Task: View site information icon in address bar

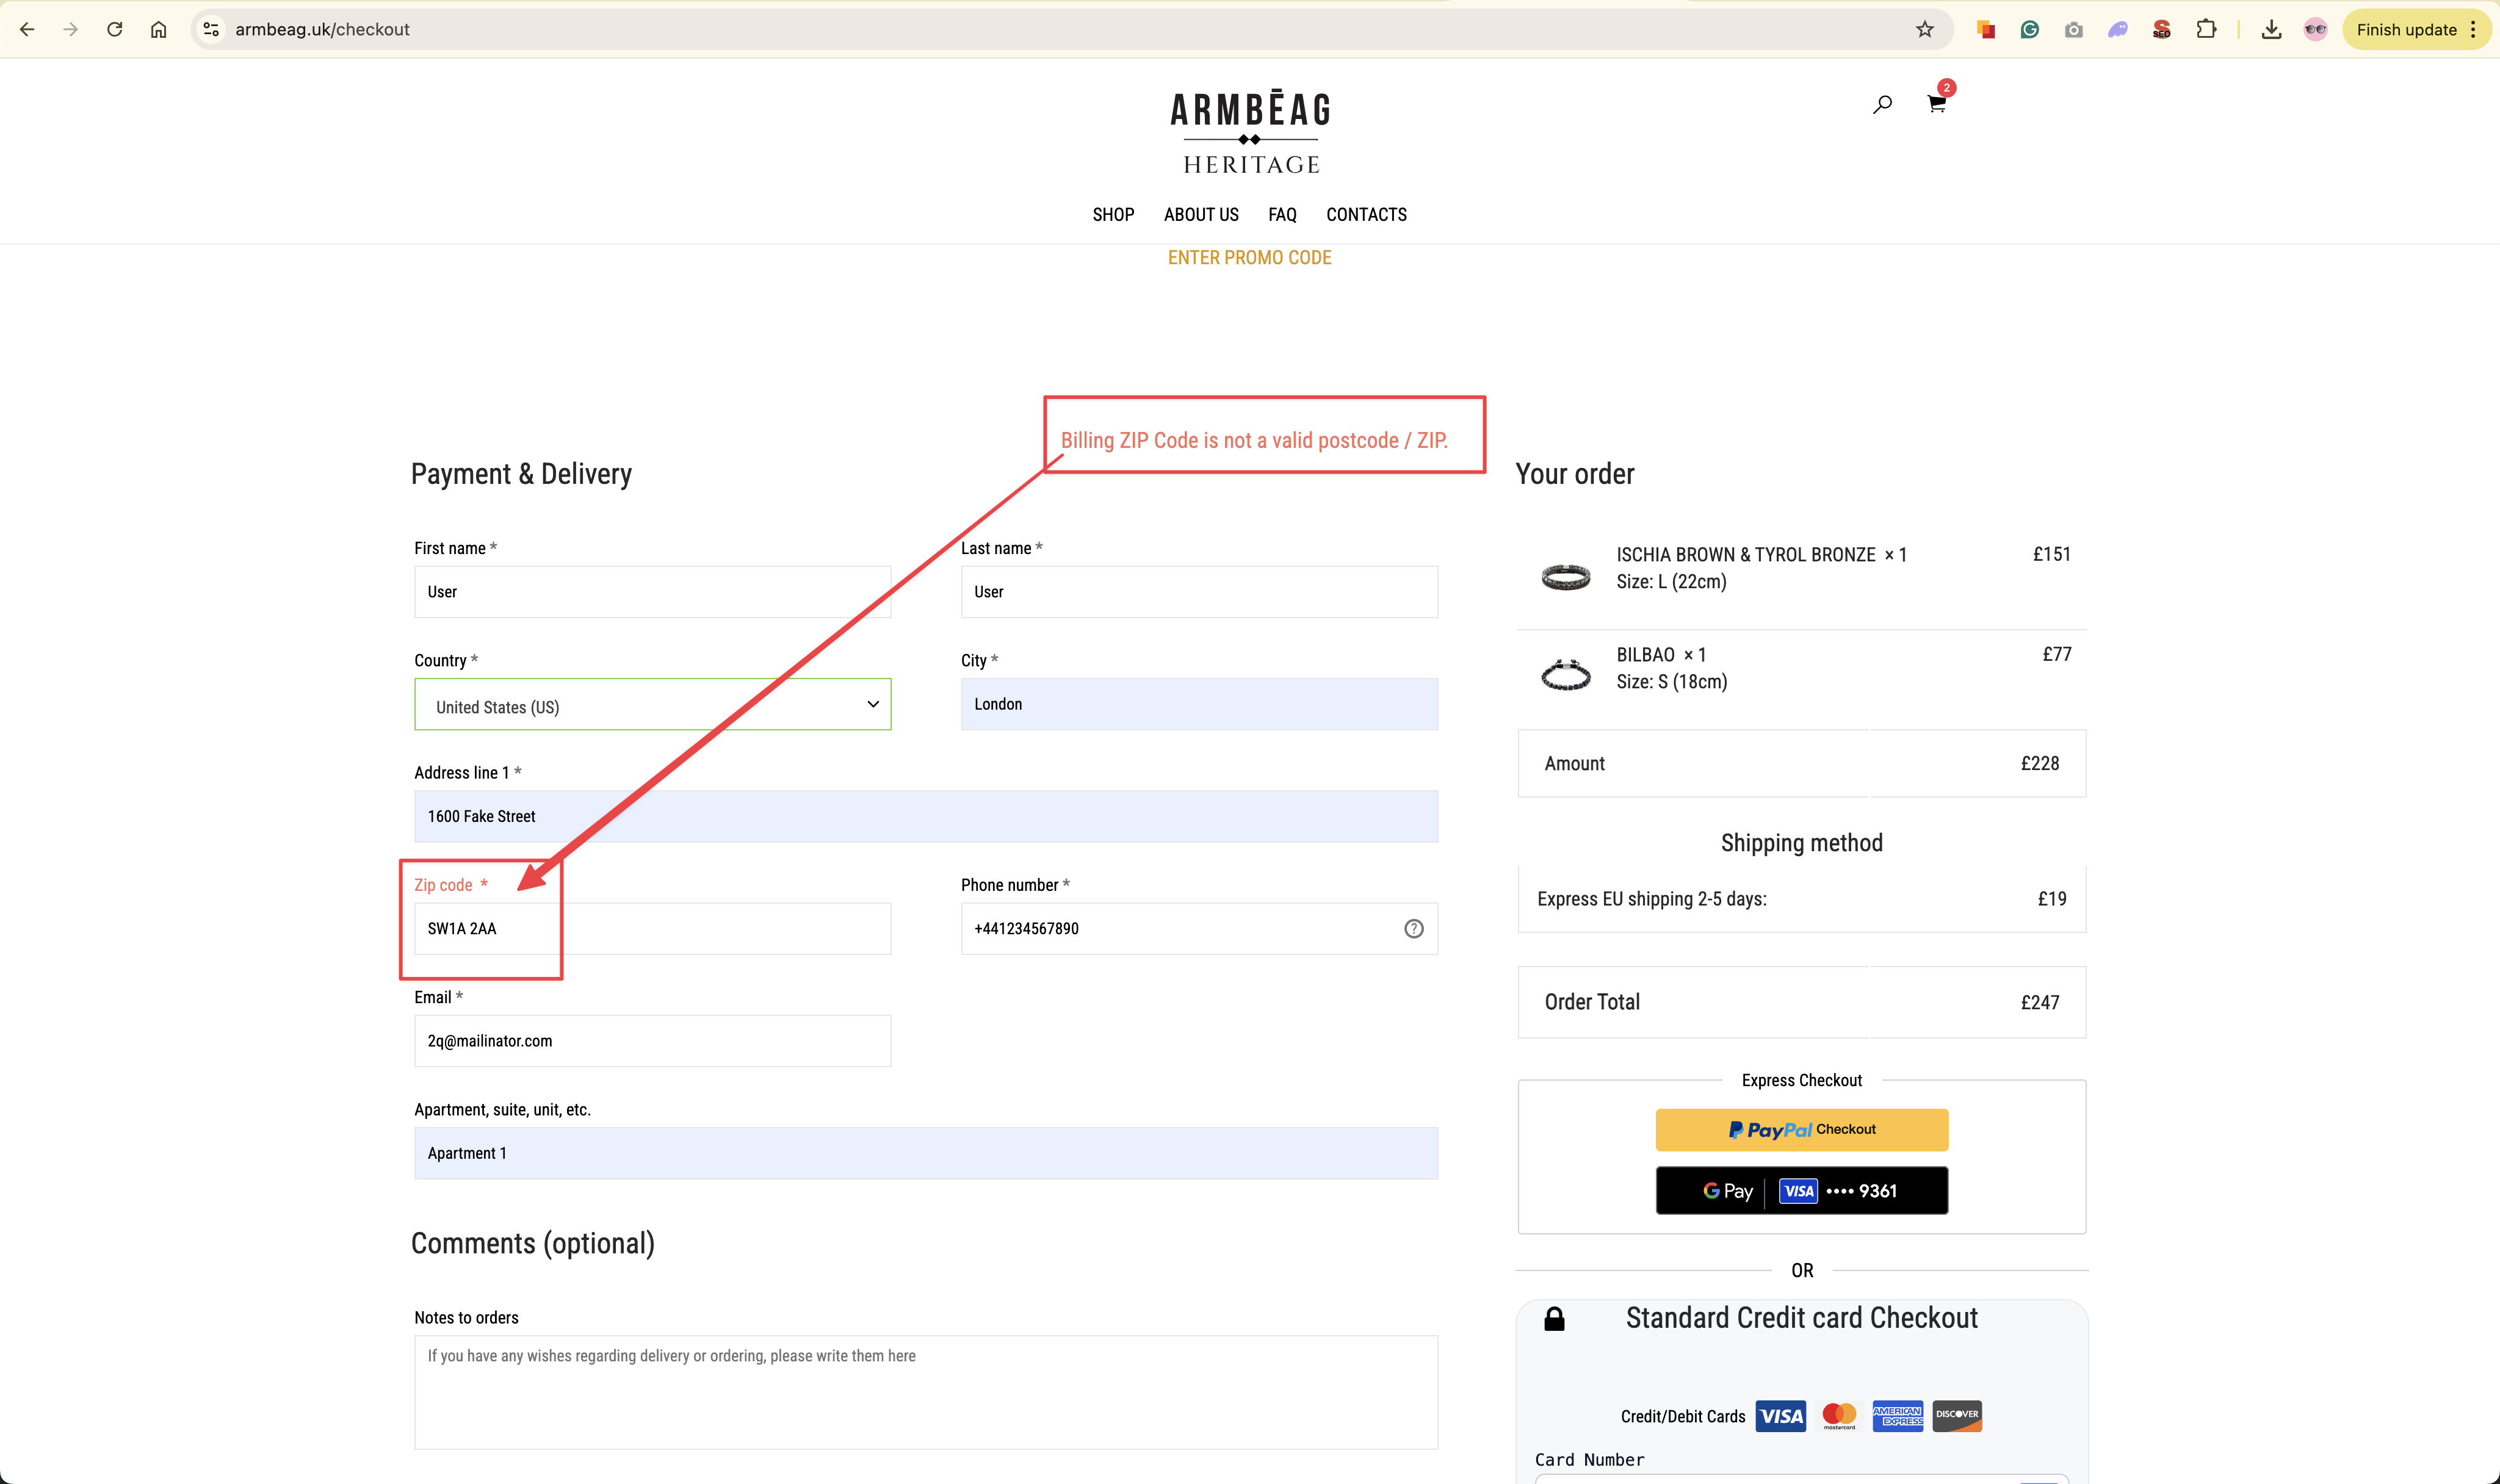Action: pos(211,29)
